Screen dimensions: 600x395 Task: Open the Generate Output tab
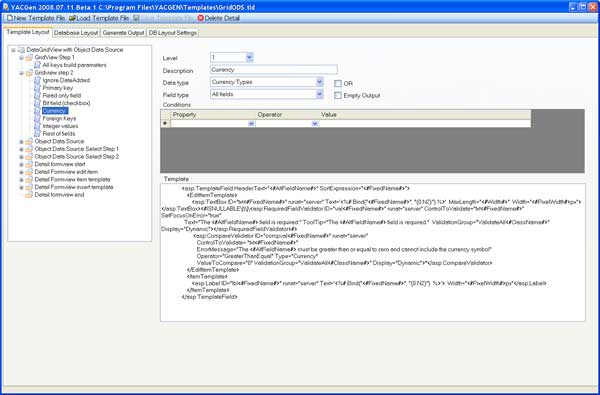[123, 33]
